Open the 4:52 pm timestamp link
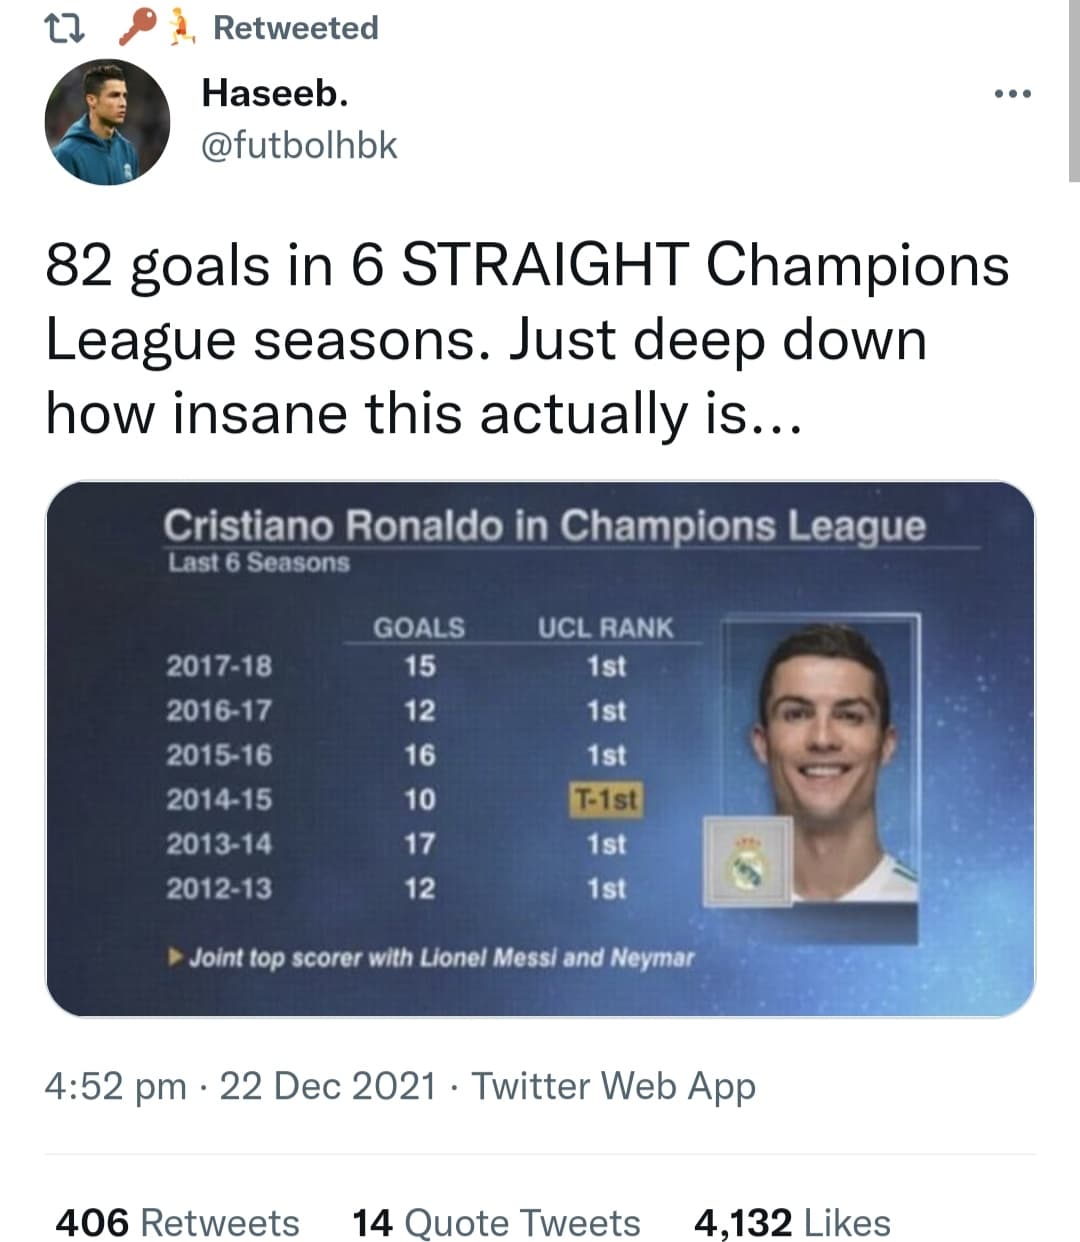 115,1086
